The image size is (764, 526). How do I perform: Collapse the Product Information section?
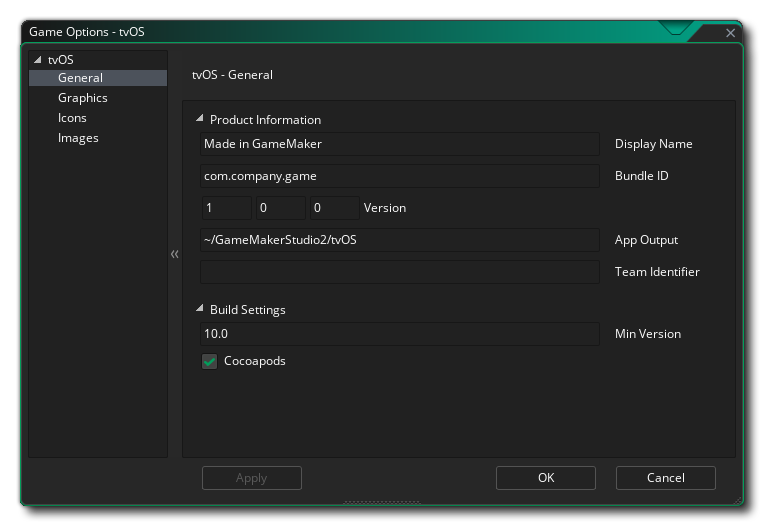pos(199,118)
